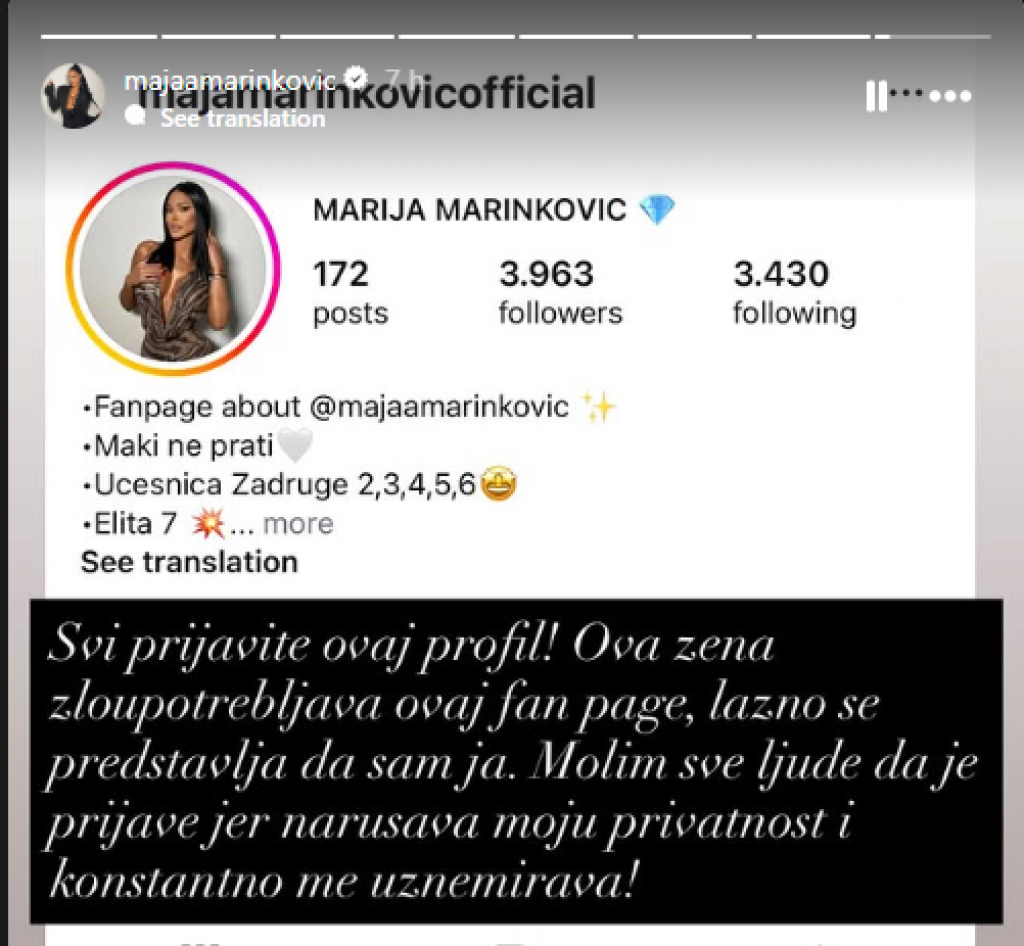Click the MARIJA MARINKOVIC profile name
This screenshot has width=1024, height=946.
click(470, 210)
